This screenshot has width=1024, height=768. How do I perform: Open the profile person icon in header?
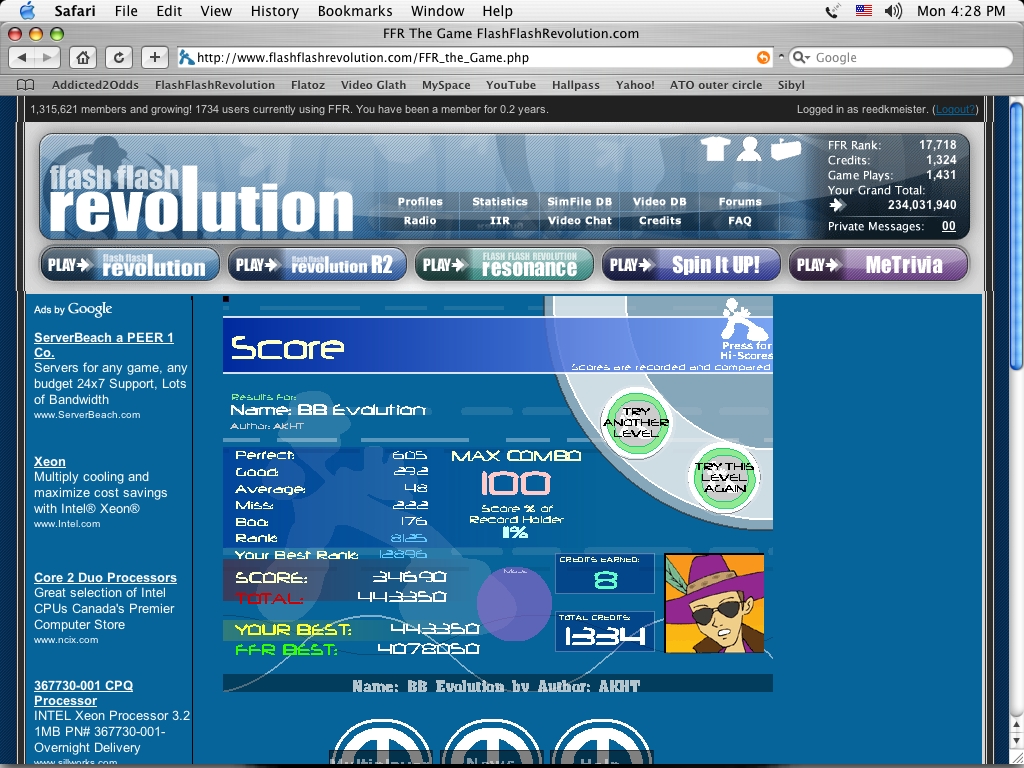coord(748,149)
